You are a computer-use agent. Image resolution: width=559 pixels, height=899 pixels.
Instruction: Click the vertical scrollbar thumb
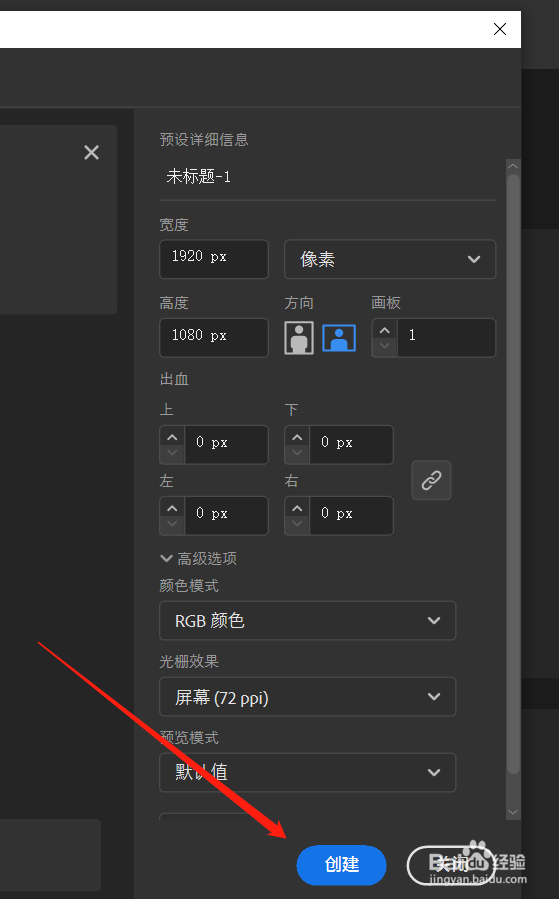click(513, 475)
